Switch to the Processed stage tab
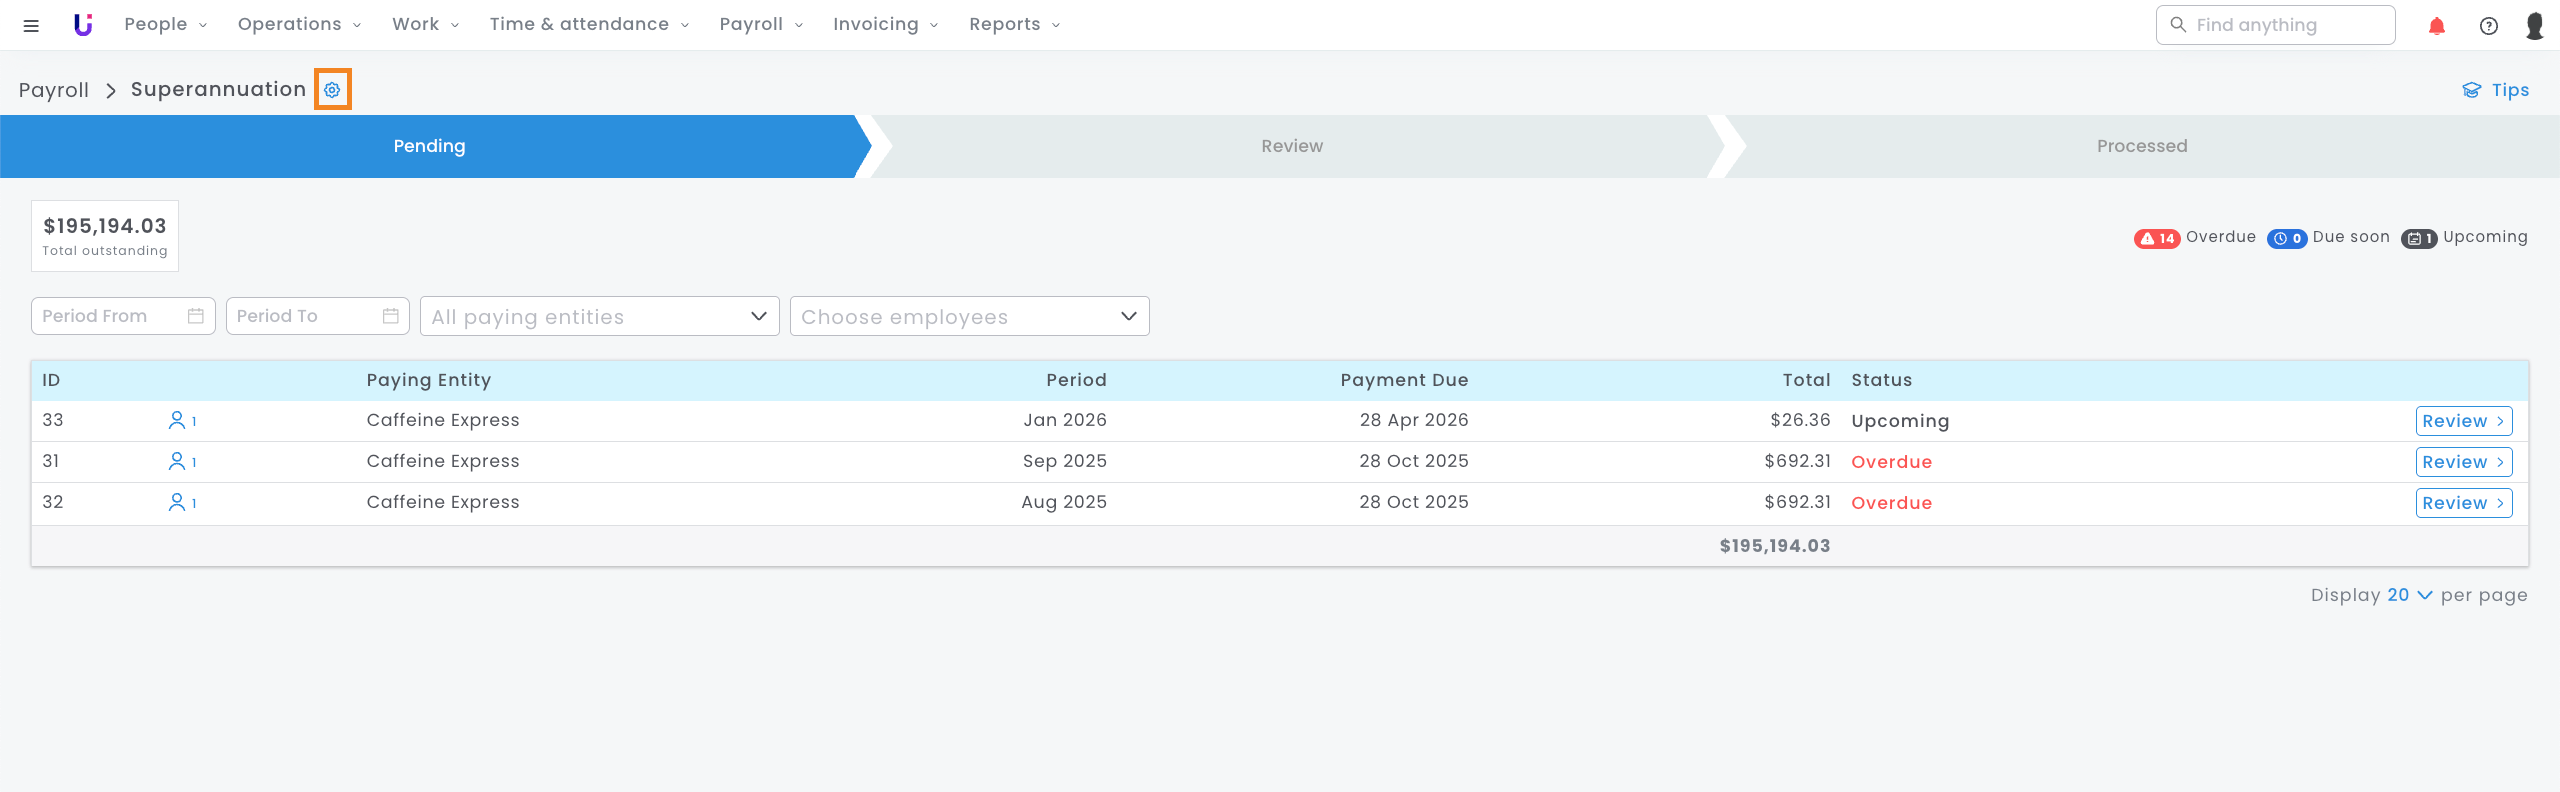 click(x=2141, y=146)
